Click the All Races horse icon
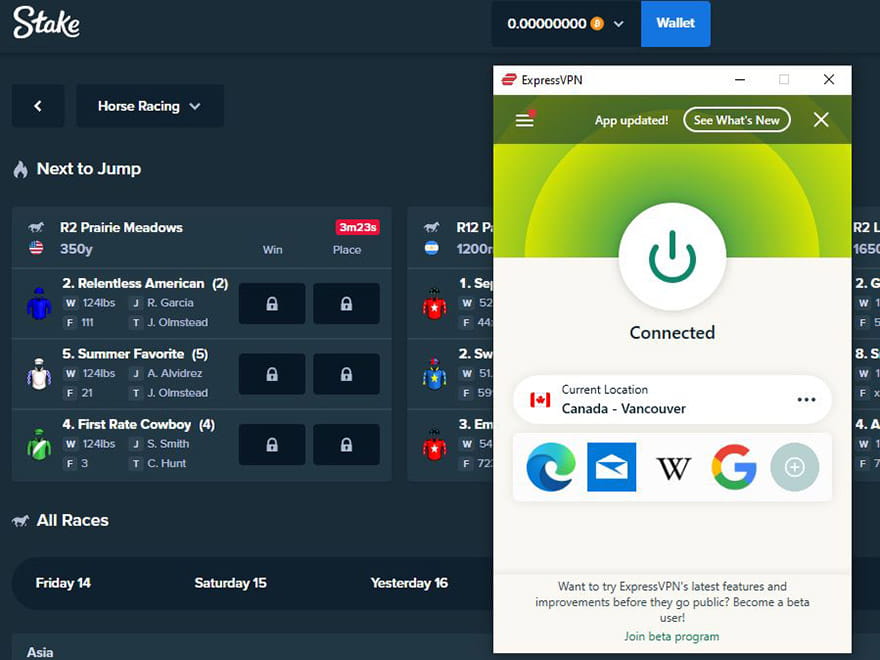This screenshot has height=660, width=880. [x=21, y=521]
